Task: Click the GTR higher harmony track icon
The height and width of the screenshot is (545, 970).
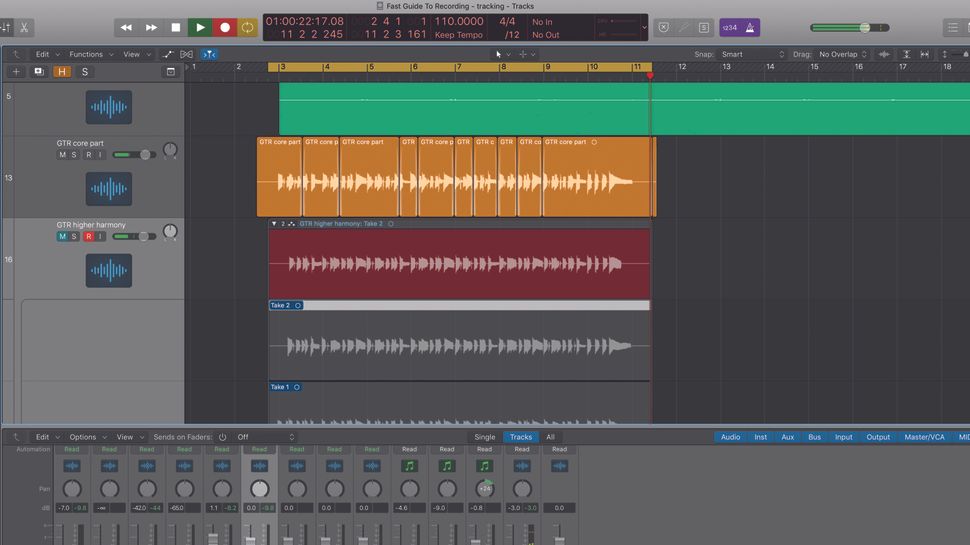Action: pyautogui.click(x=109, y=270)
